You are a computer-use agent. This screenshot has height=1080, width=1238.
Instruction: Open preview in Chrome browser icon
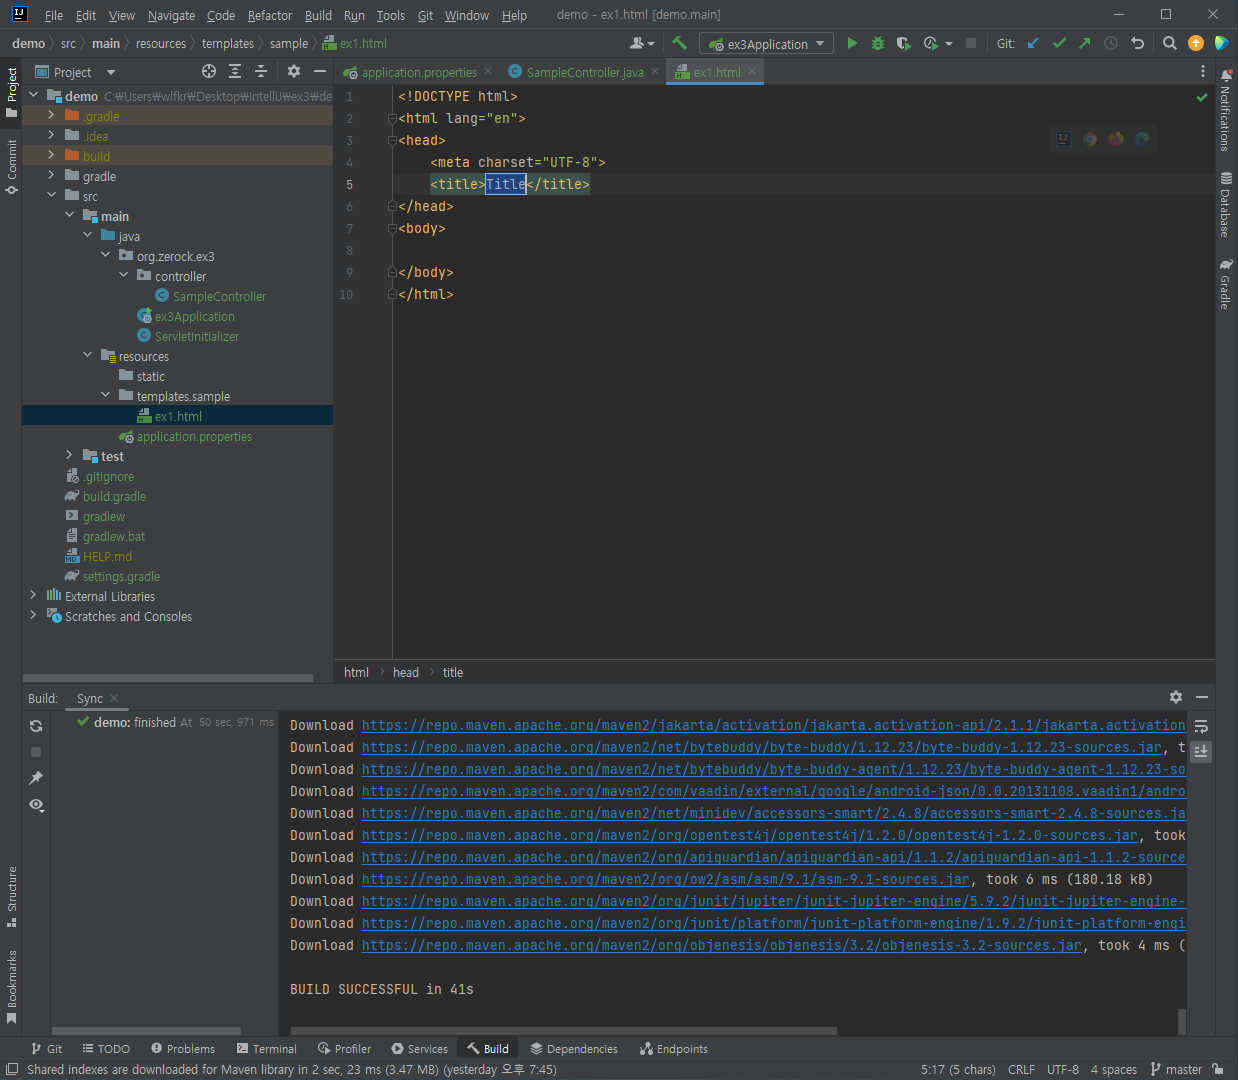1090,139
